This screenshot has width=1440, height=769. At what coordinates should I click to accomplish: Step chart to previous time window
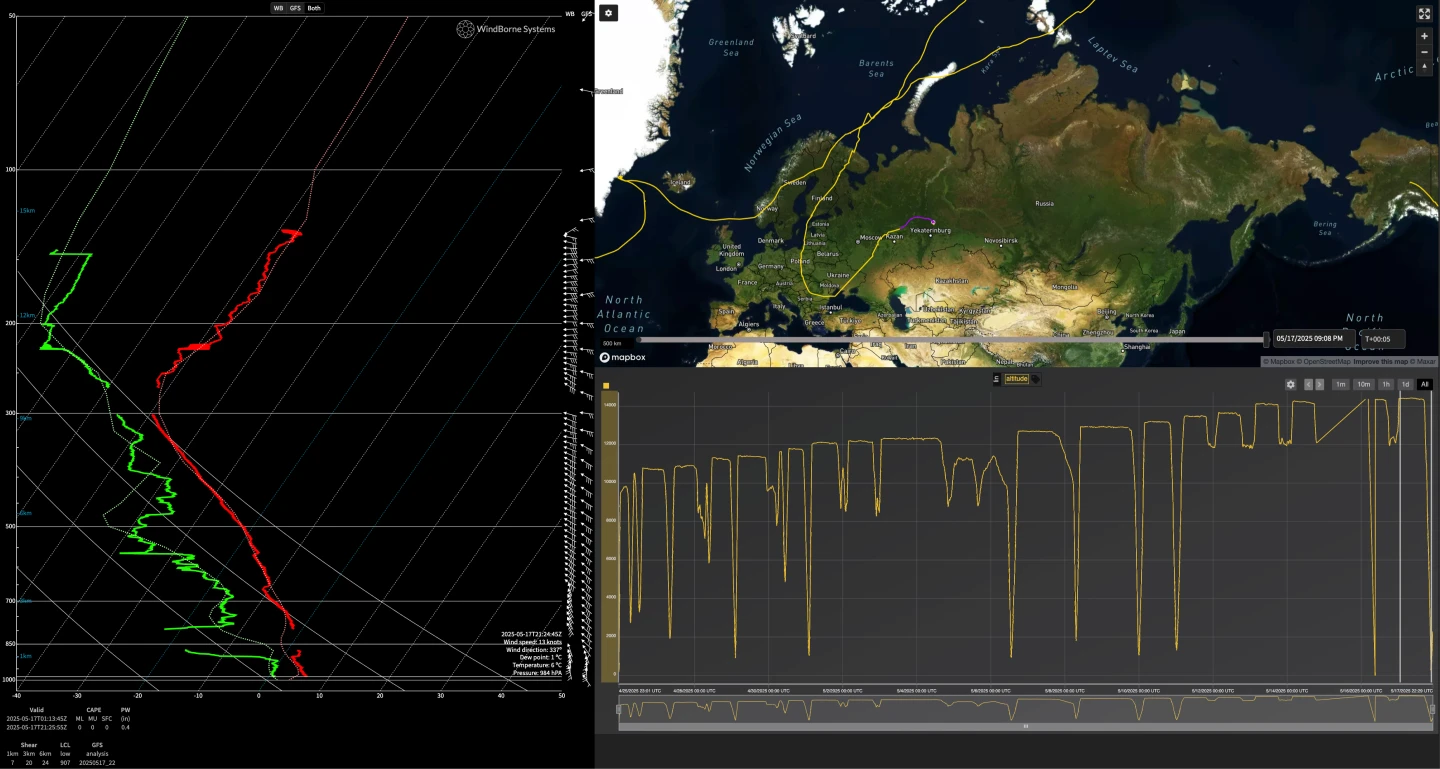pos(1308,384)
